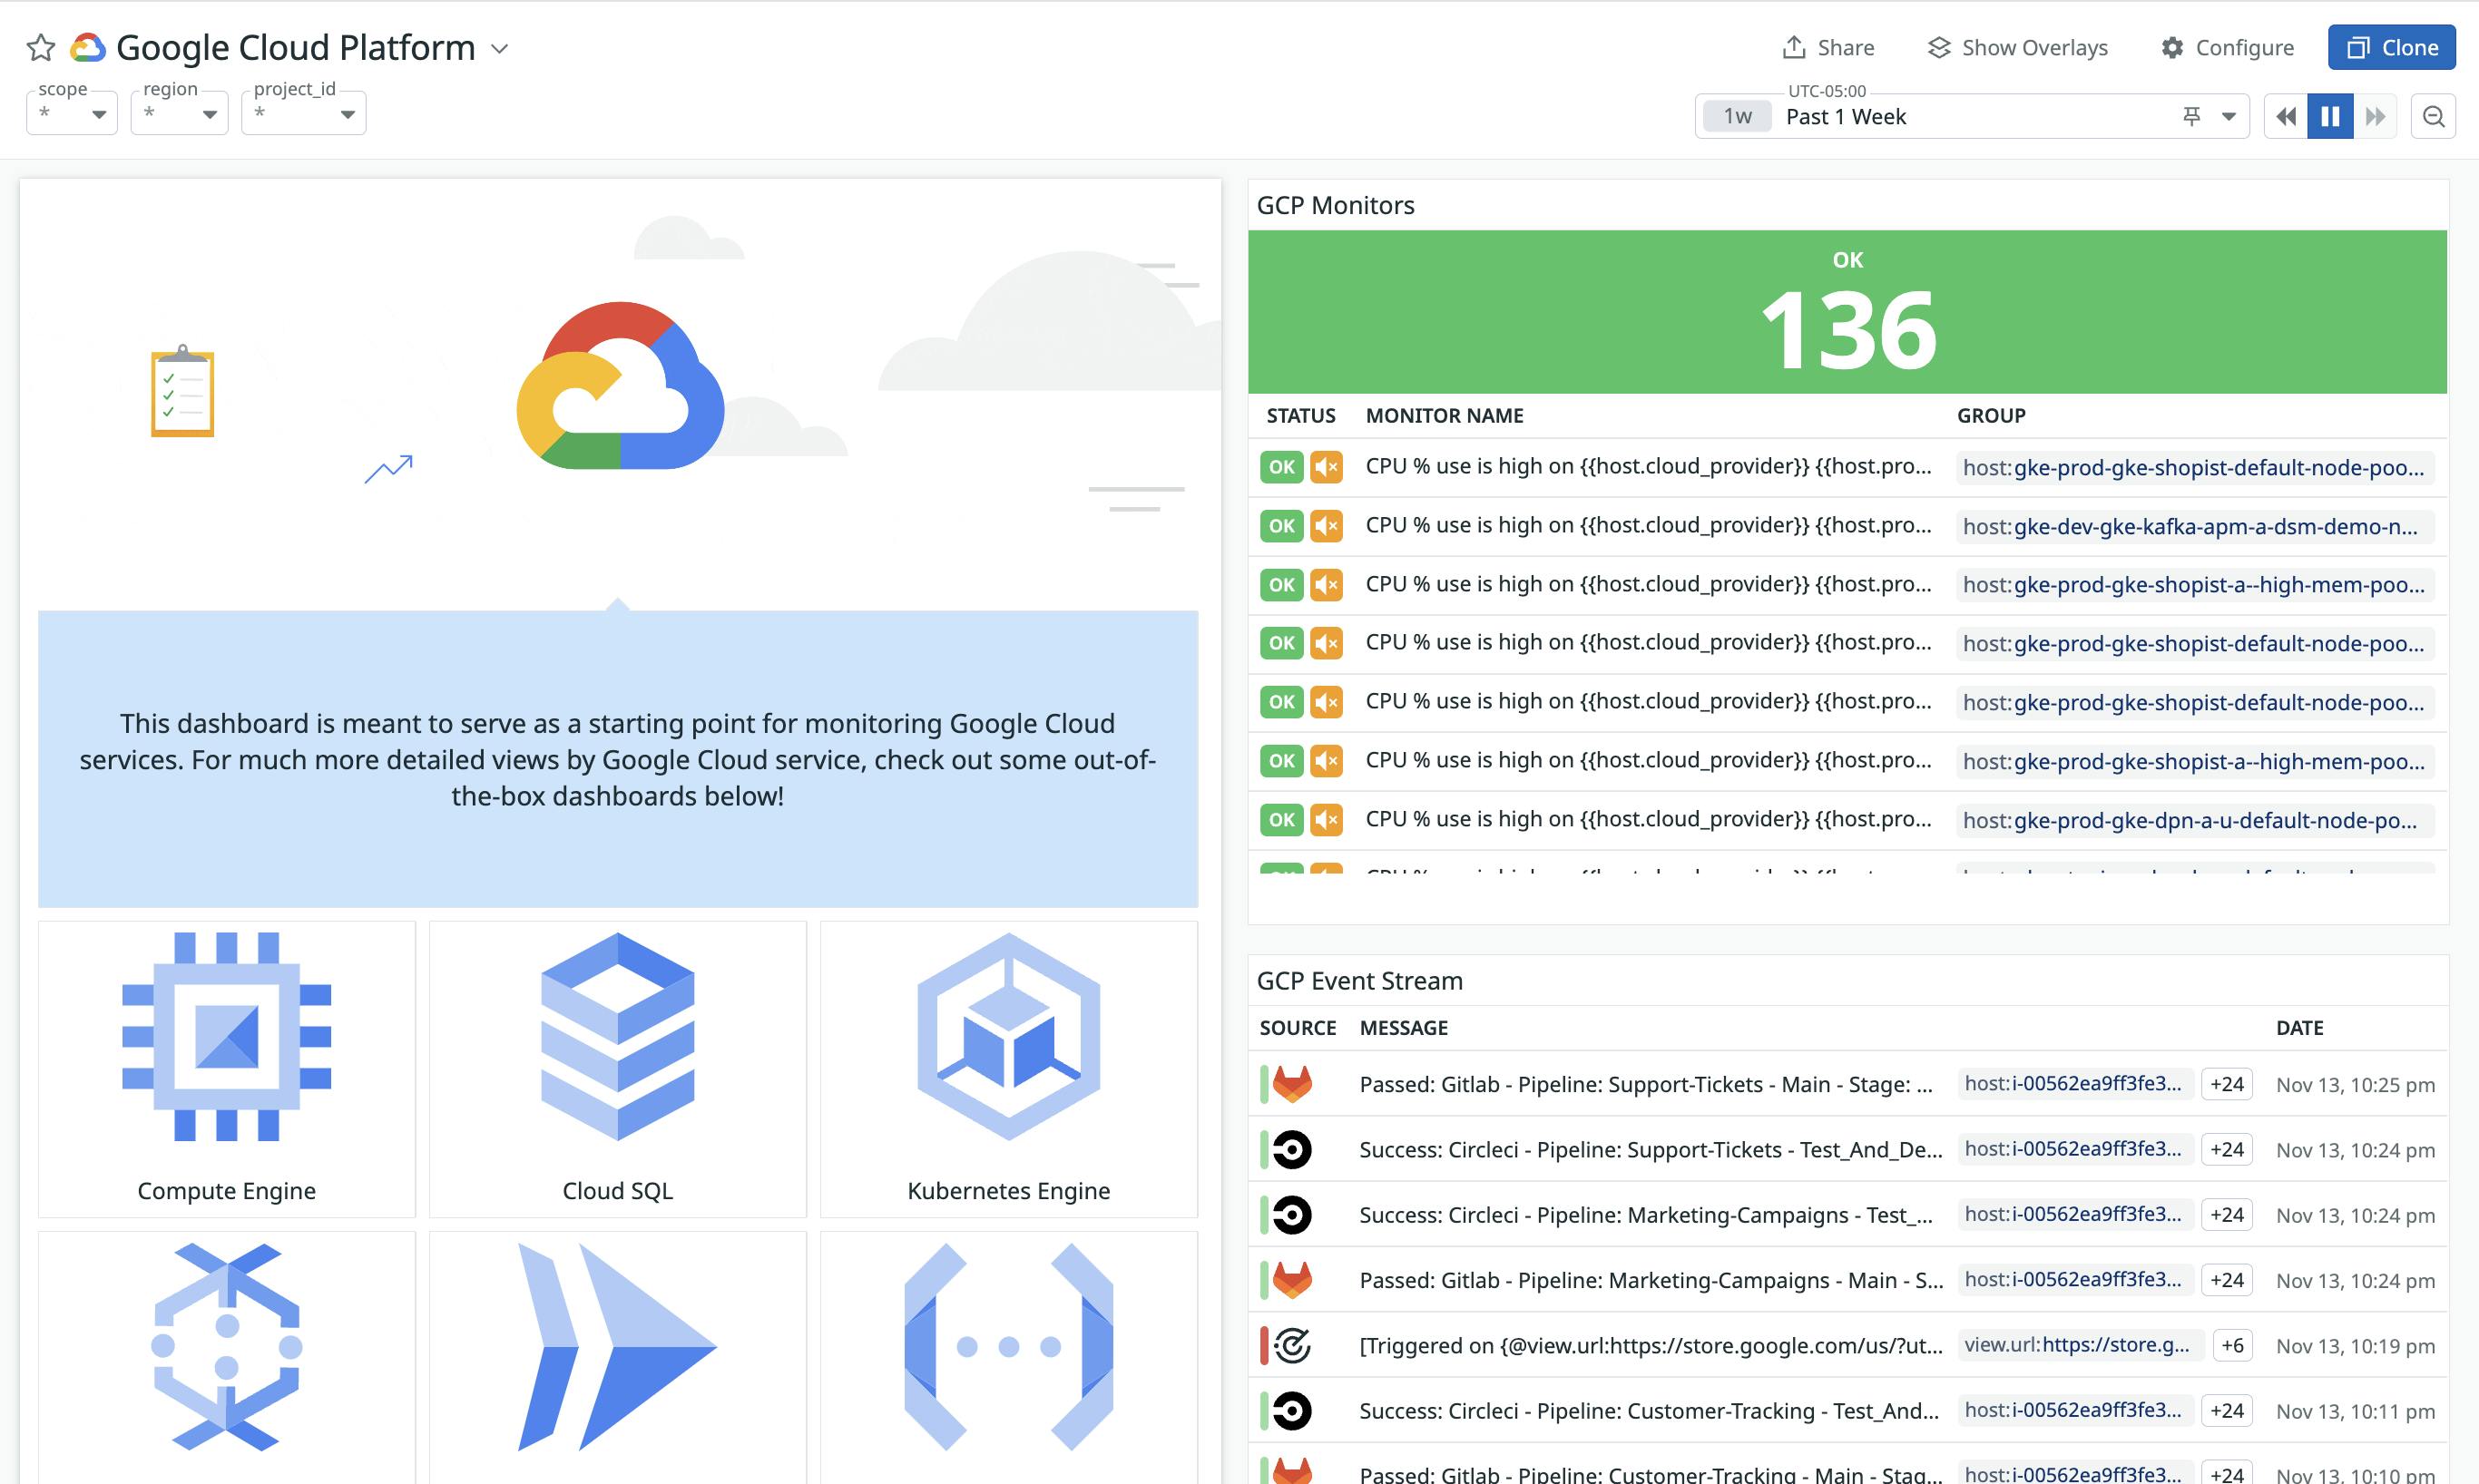Screen dimensions: 2479x1484
Task: Advance the time range forward
Action: click(x=2375, y=116)
